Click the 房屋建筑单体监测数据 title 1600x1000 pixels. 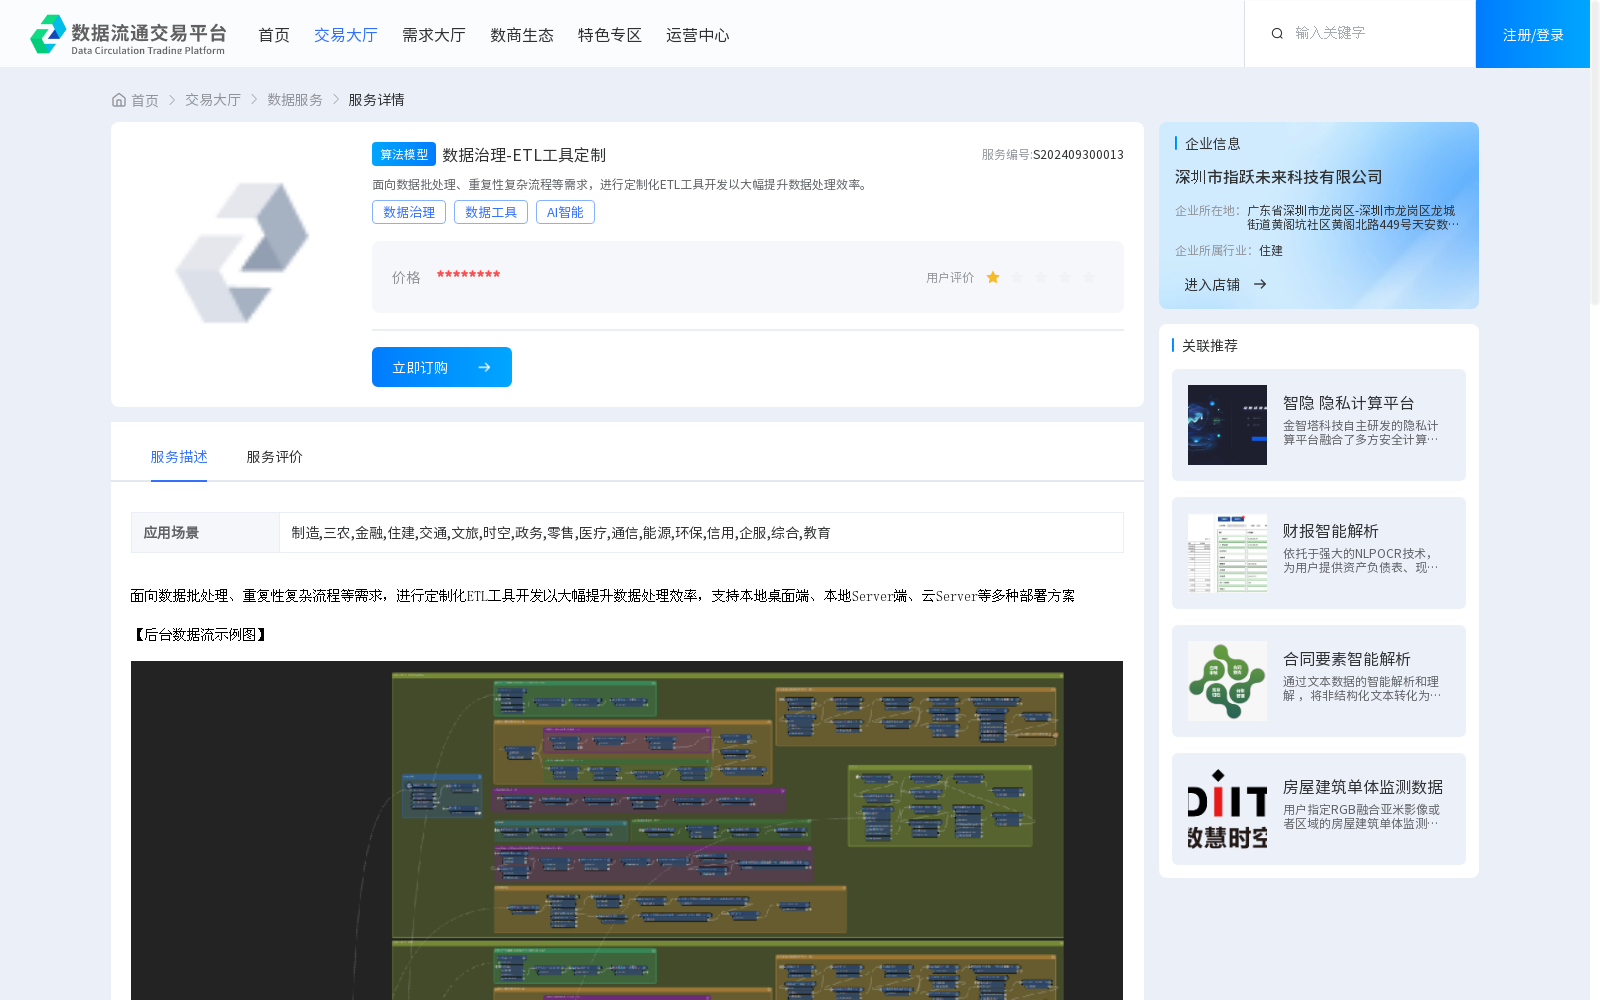coord(1363,787)
